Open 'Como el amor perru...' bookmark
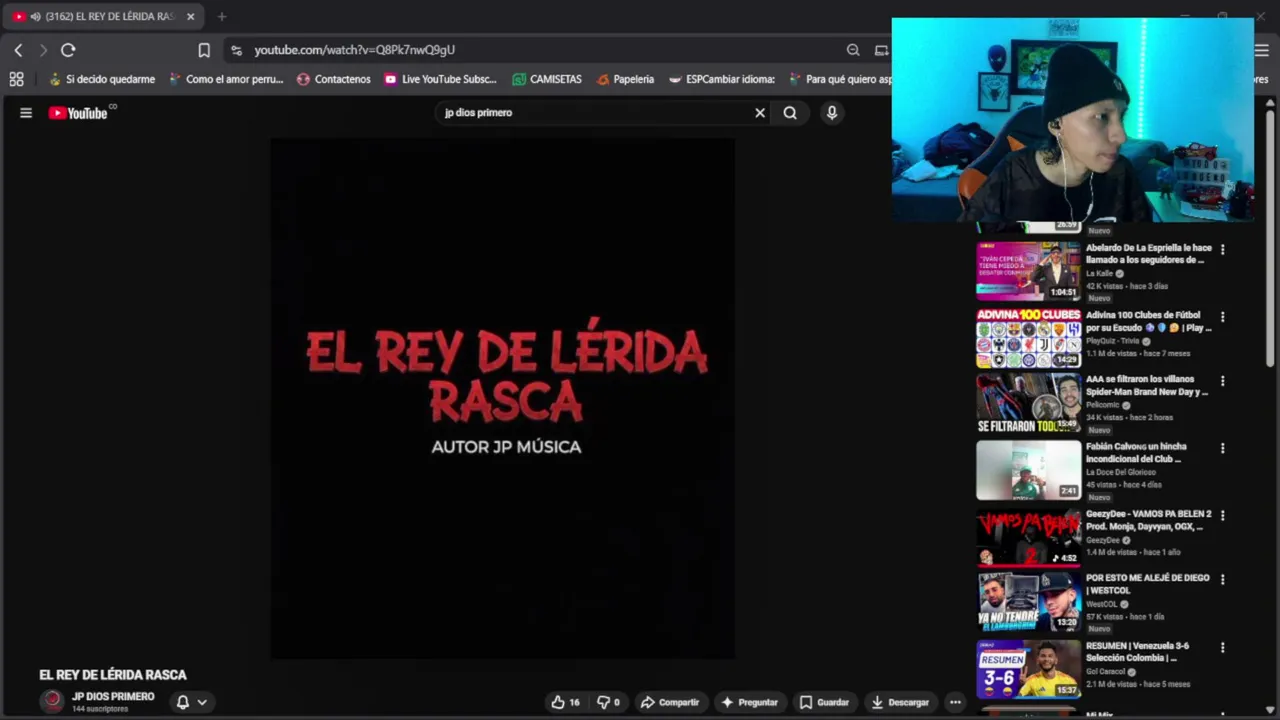1280x720 pixels. click(x=226, y=79)
